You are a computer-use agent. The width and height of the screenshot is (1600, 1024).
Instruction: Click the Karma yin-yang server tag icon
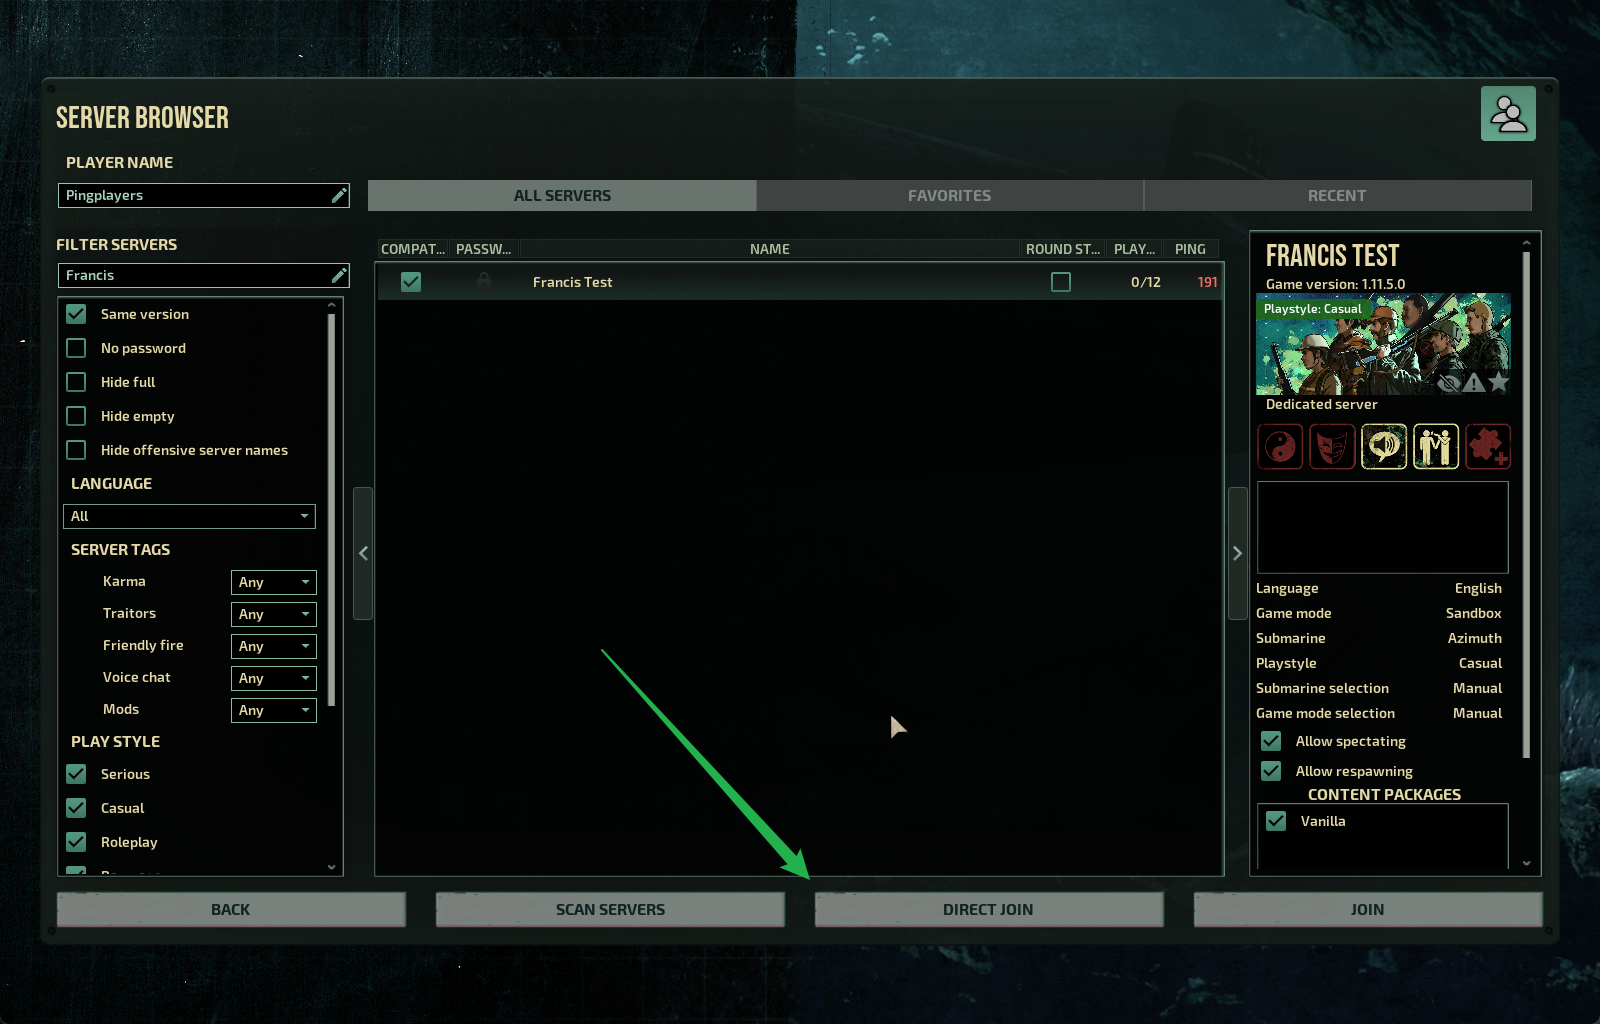coord(1280,446)
